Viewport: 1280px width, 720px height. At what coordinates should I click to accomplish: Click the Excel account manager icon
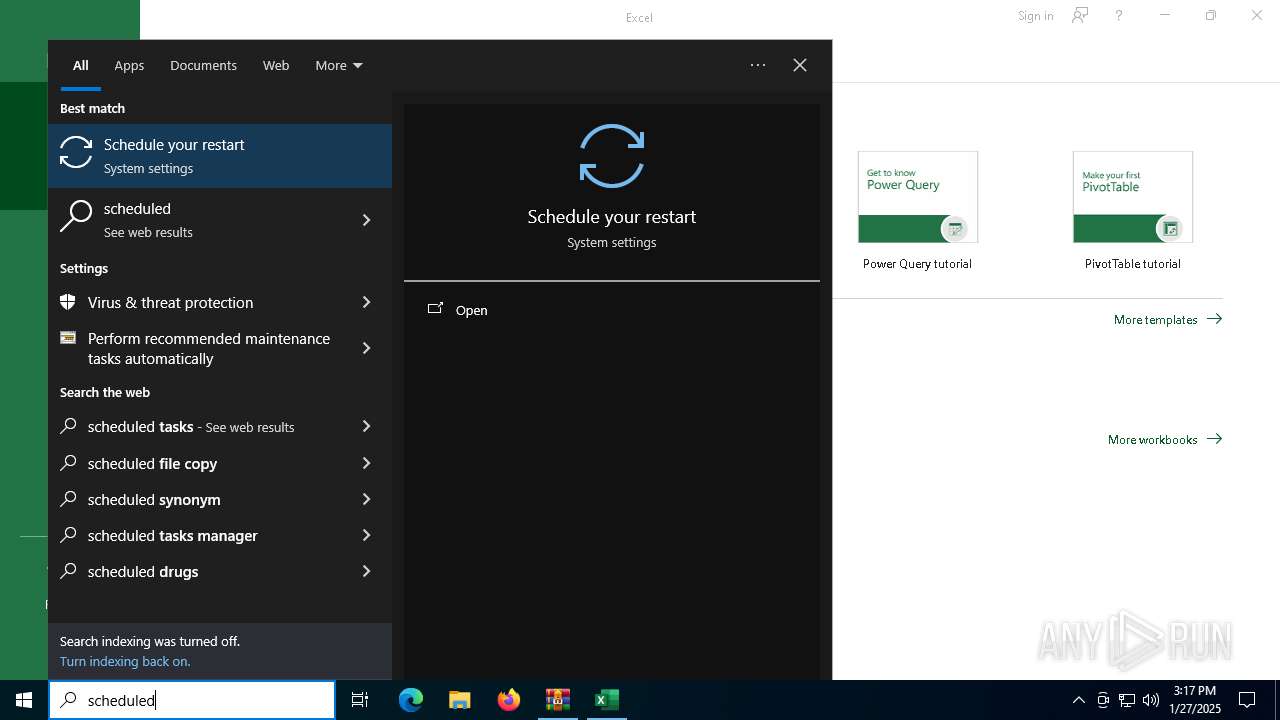coord(1080,16)
